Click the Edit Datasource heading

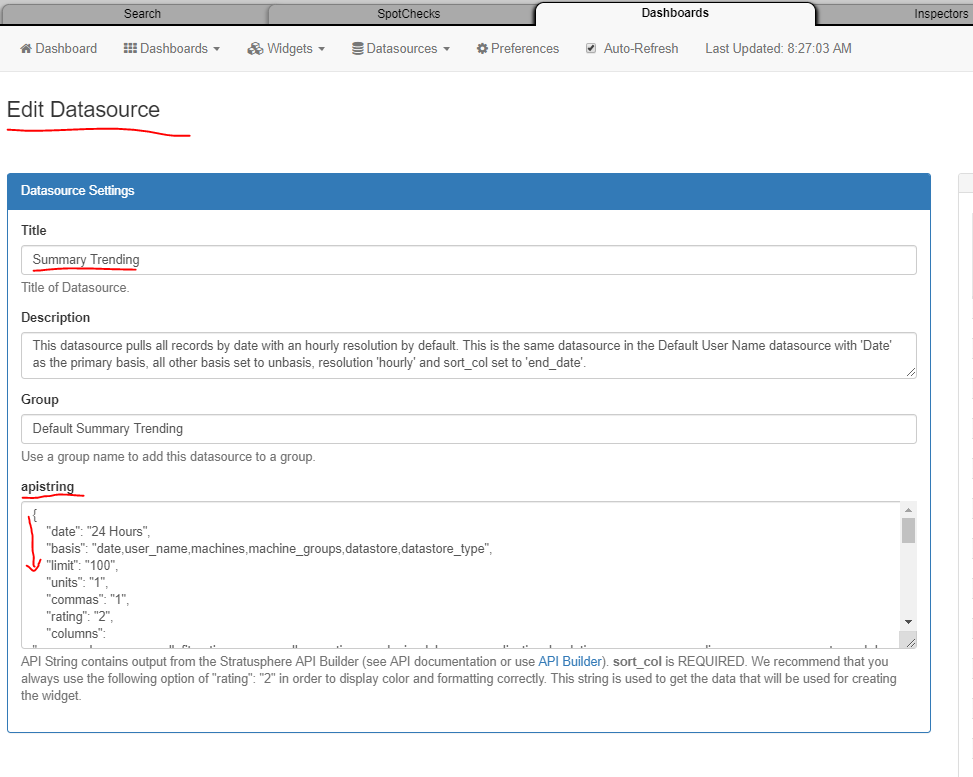pos(83,109)
